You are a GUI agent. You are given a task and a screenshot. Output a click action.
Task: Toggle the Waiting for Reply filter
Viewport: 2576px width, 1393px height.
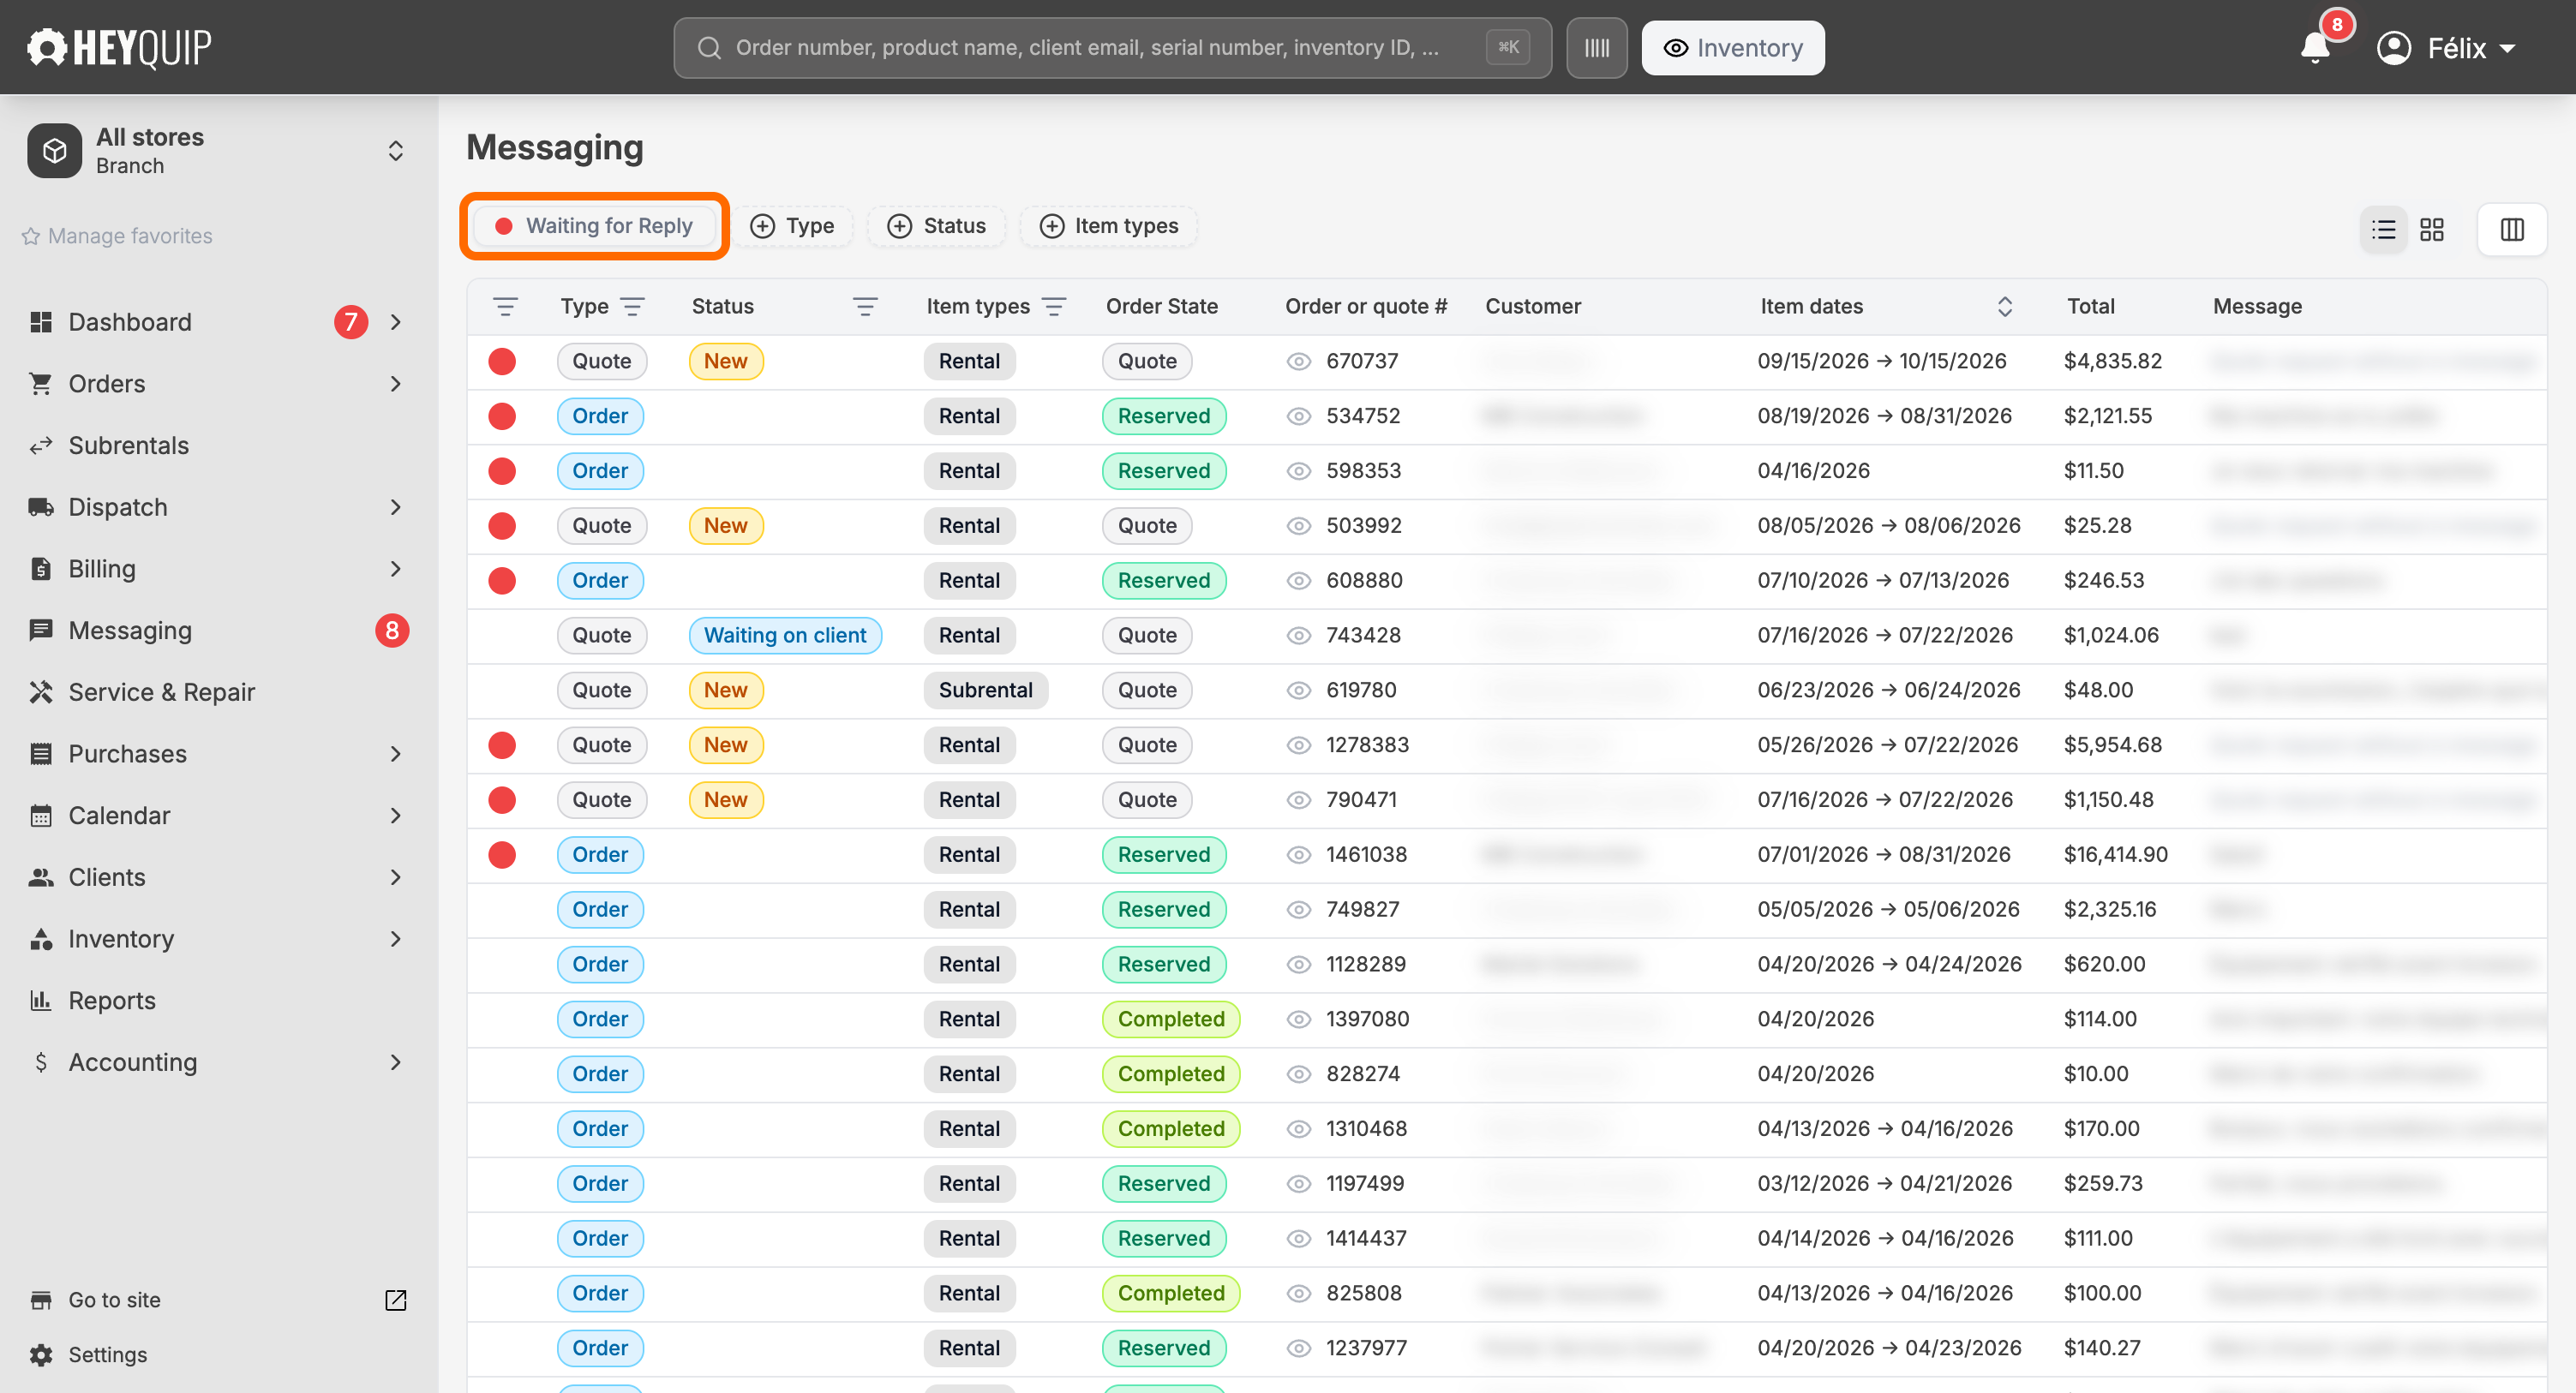[595, 226]
